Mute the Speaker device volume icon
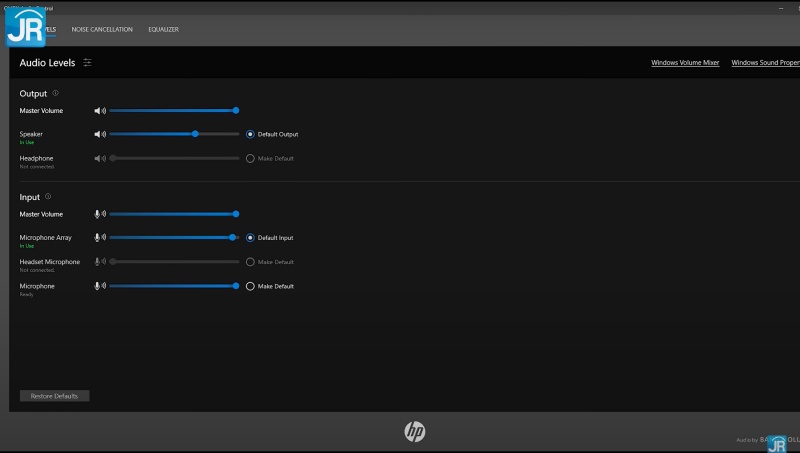800x453 pixels. point(99,134)
